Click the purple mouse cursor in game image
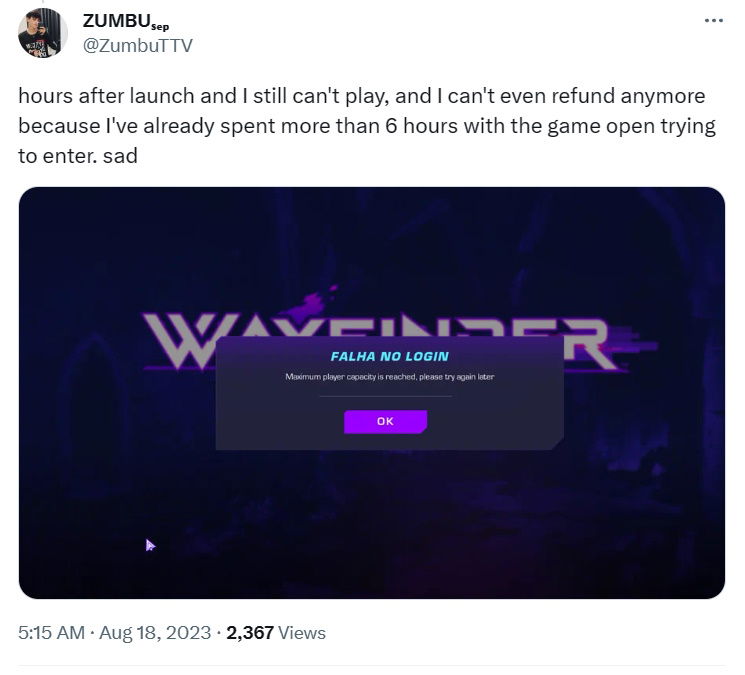 [x=150, y=545]
